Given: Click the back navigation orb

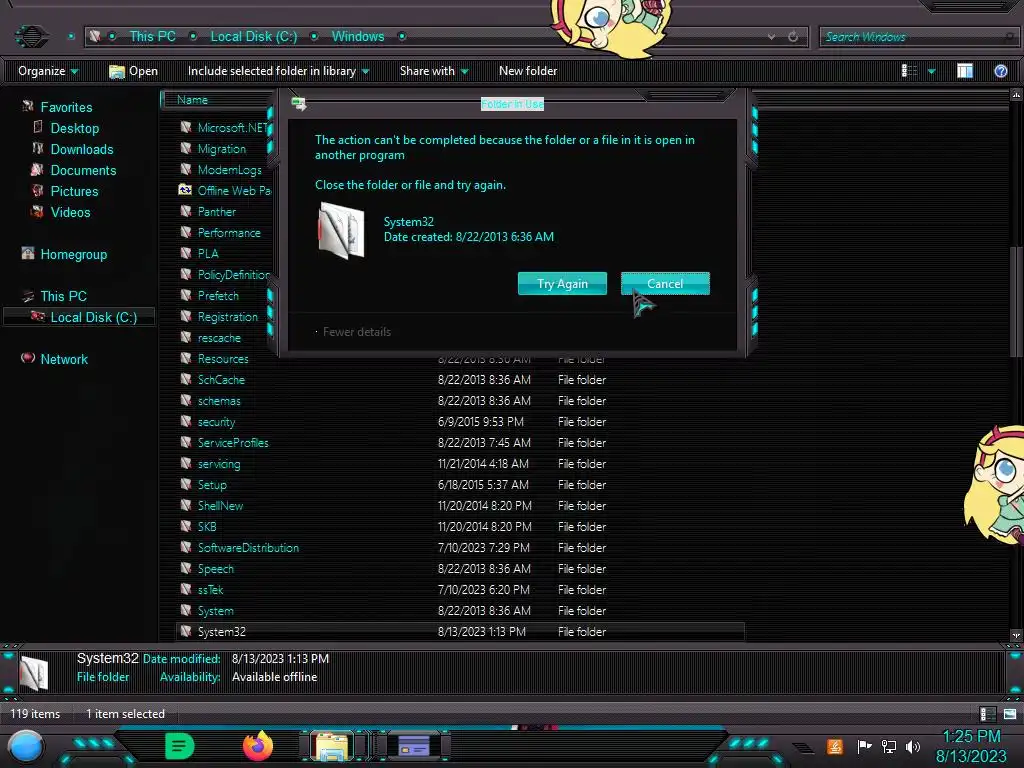Looking at the screenshot, I should [31, 36].
